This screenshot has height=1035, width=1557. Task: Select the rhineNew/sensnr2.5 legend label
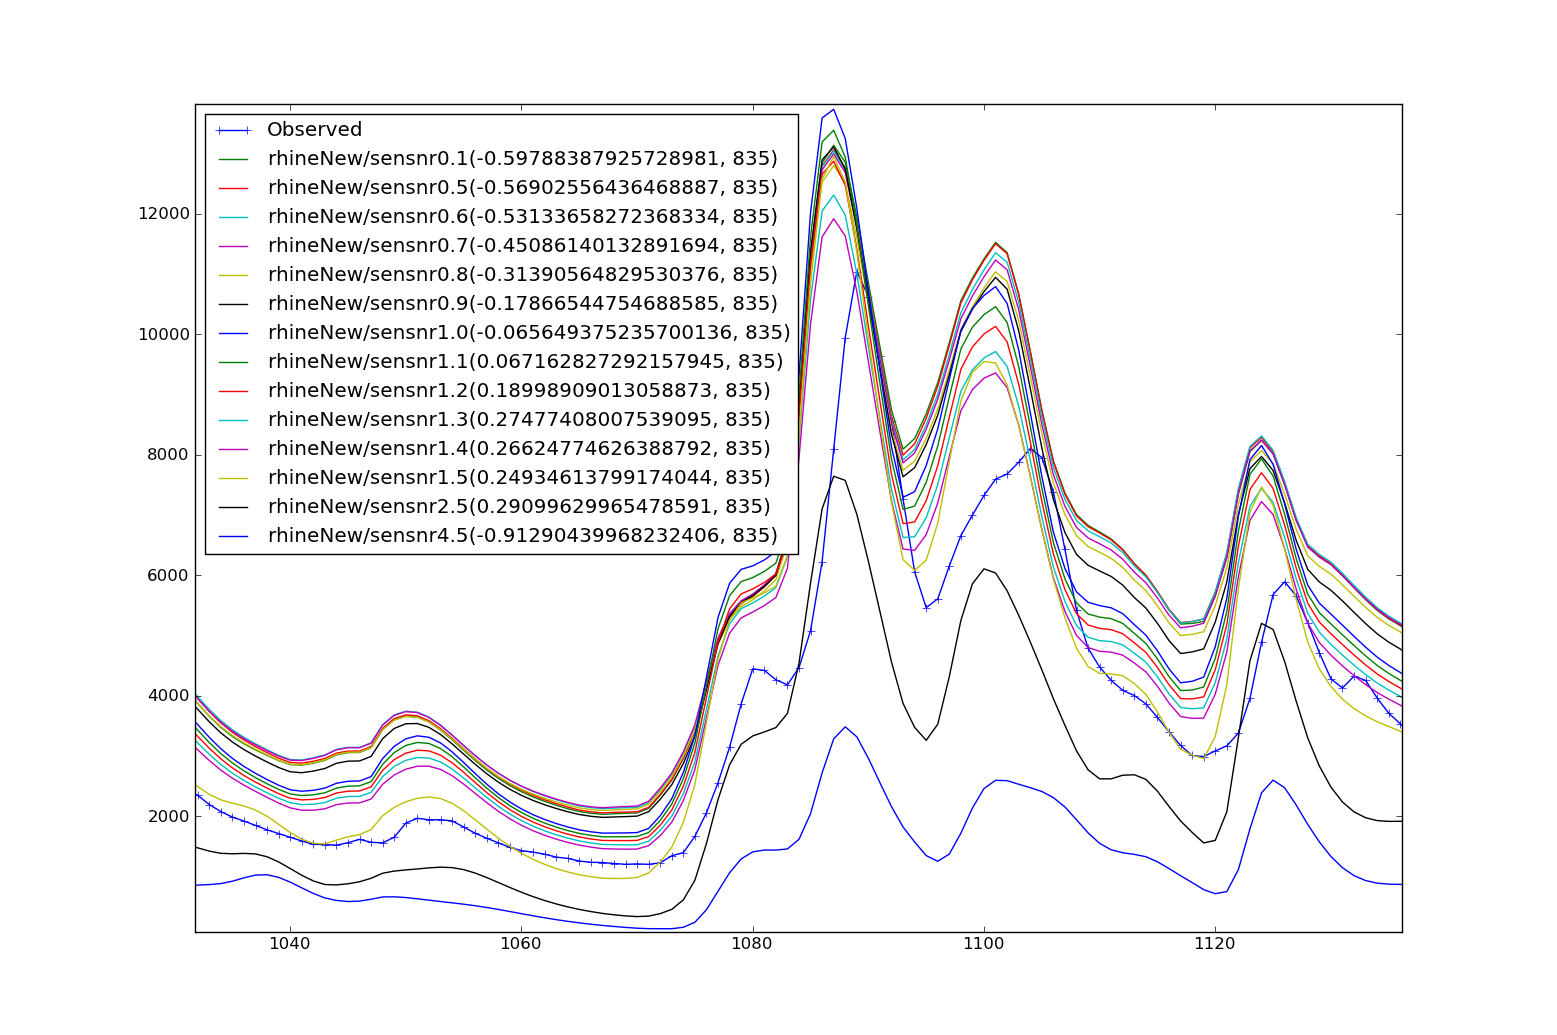click(x=519, y=507)
